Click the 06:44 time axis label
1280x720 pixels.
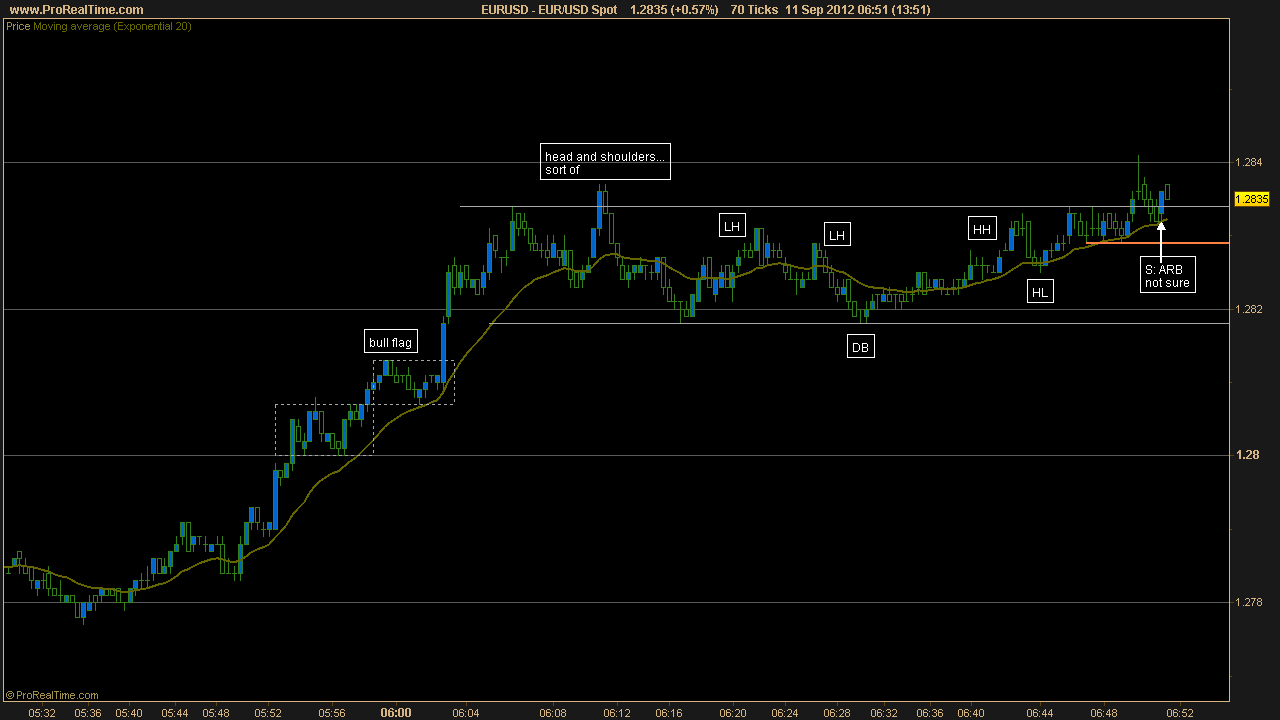pyautogui.click(x=1040, y=713)
